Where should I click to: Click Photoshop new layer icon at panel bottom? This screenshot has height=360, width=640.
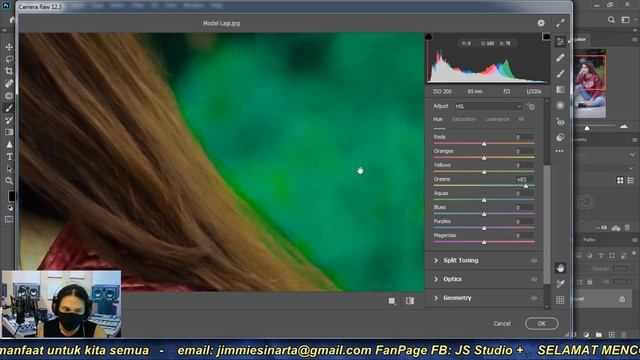tap(611, 335)
